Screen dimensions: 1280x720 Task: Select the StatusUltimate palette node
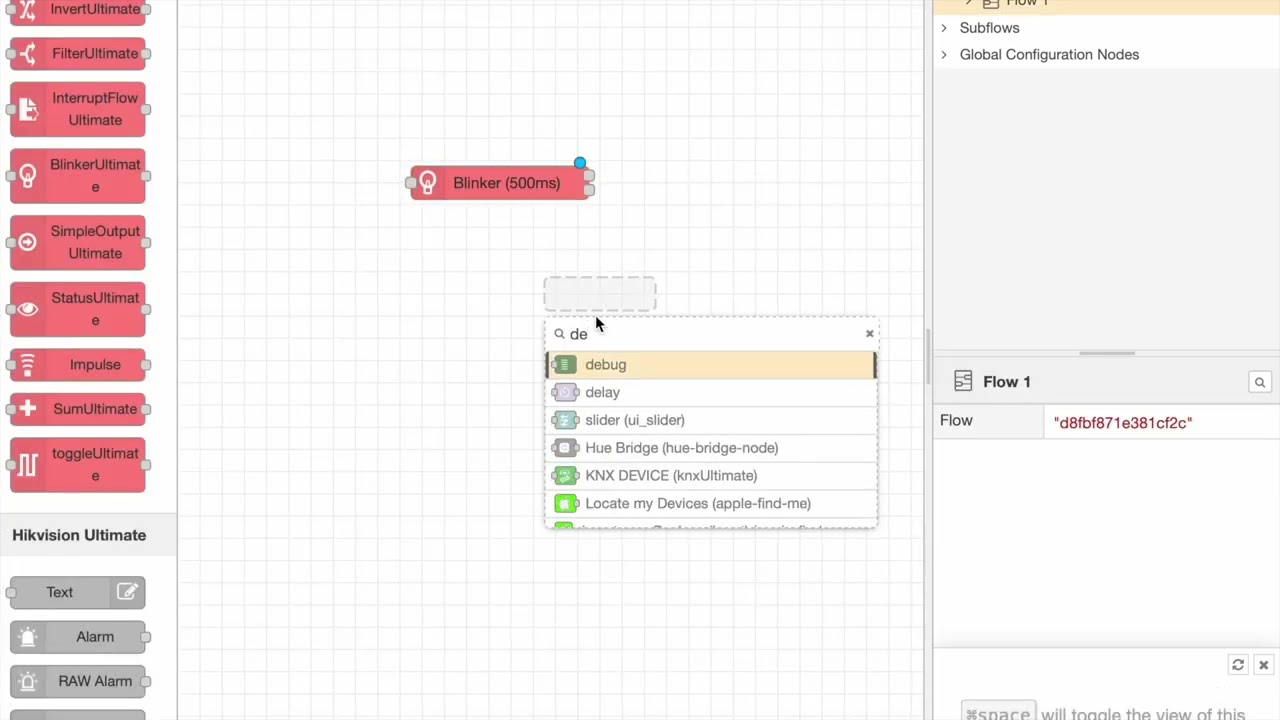(x=78, y=309)
